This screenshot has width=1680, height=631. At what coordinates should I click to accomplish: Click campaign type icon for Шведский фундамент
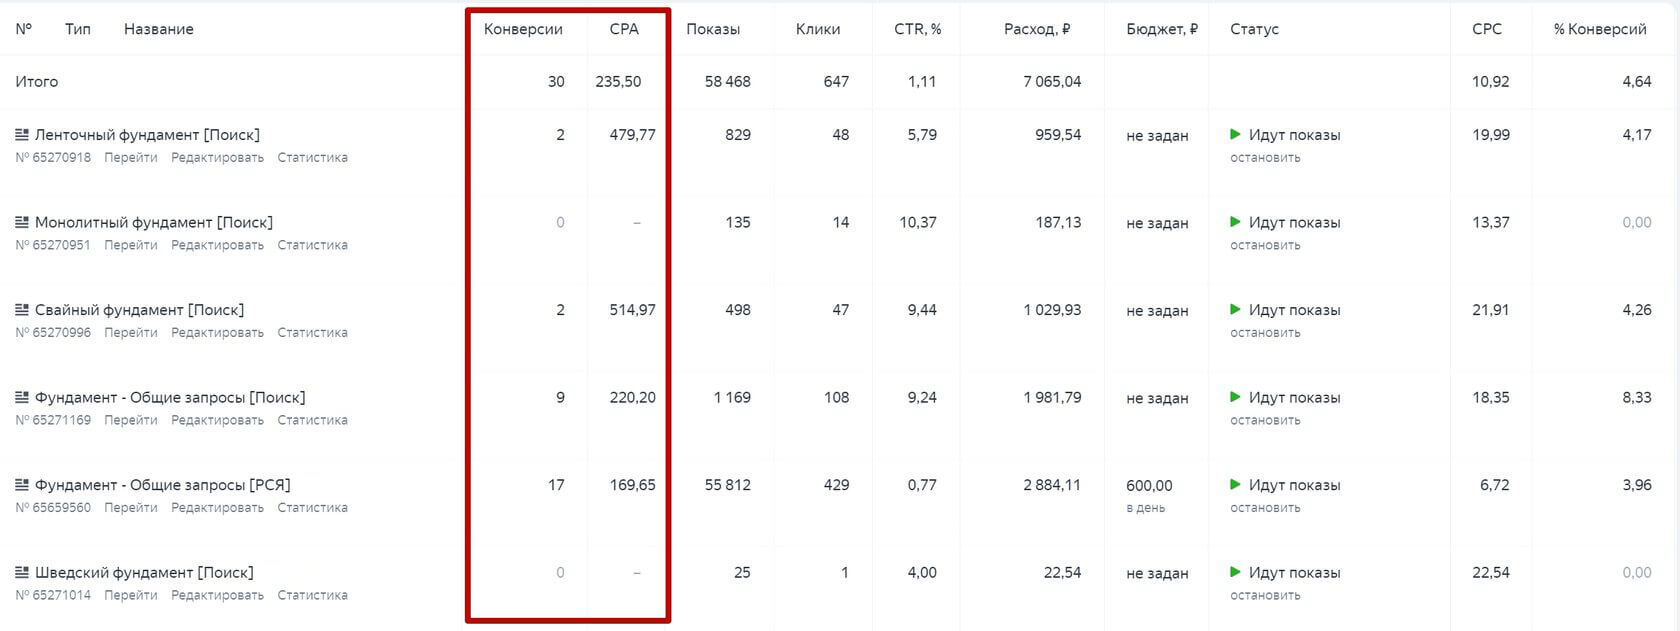(x=22, y=572)
